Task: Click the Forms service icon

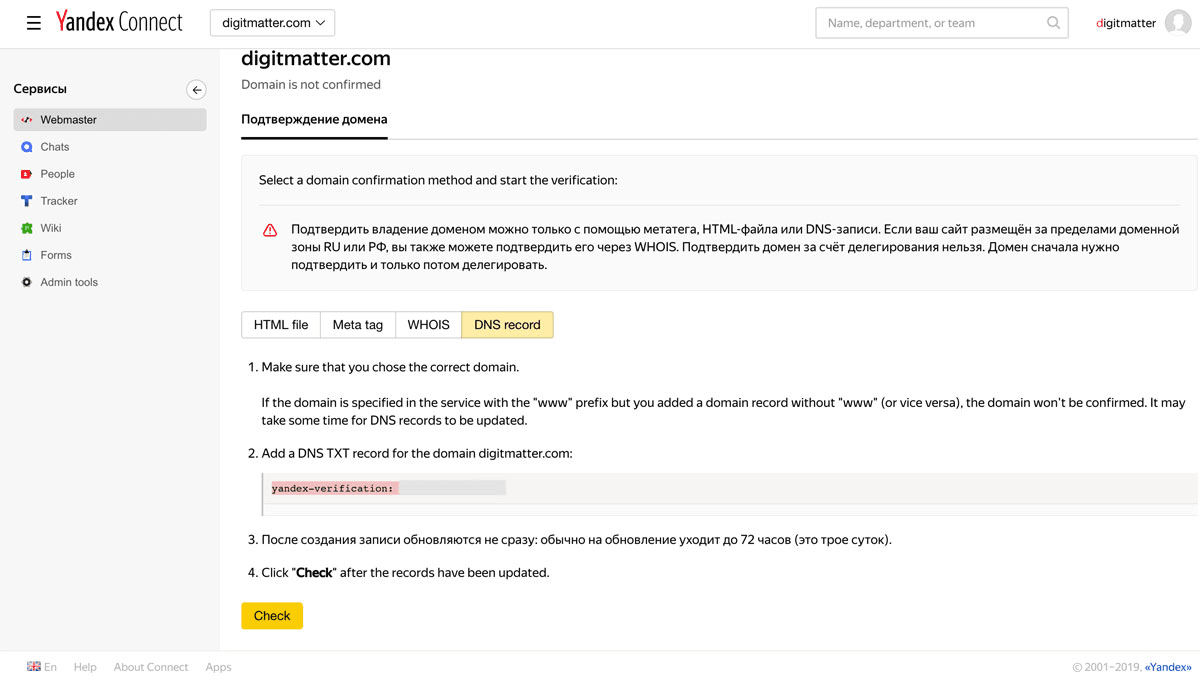Action: pos(27,255)
